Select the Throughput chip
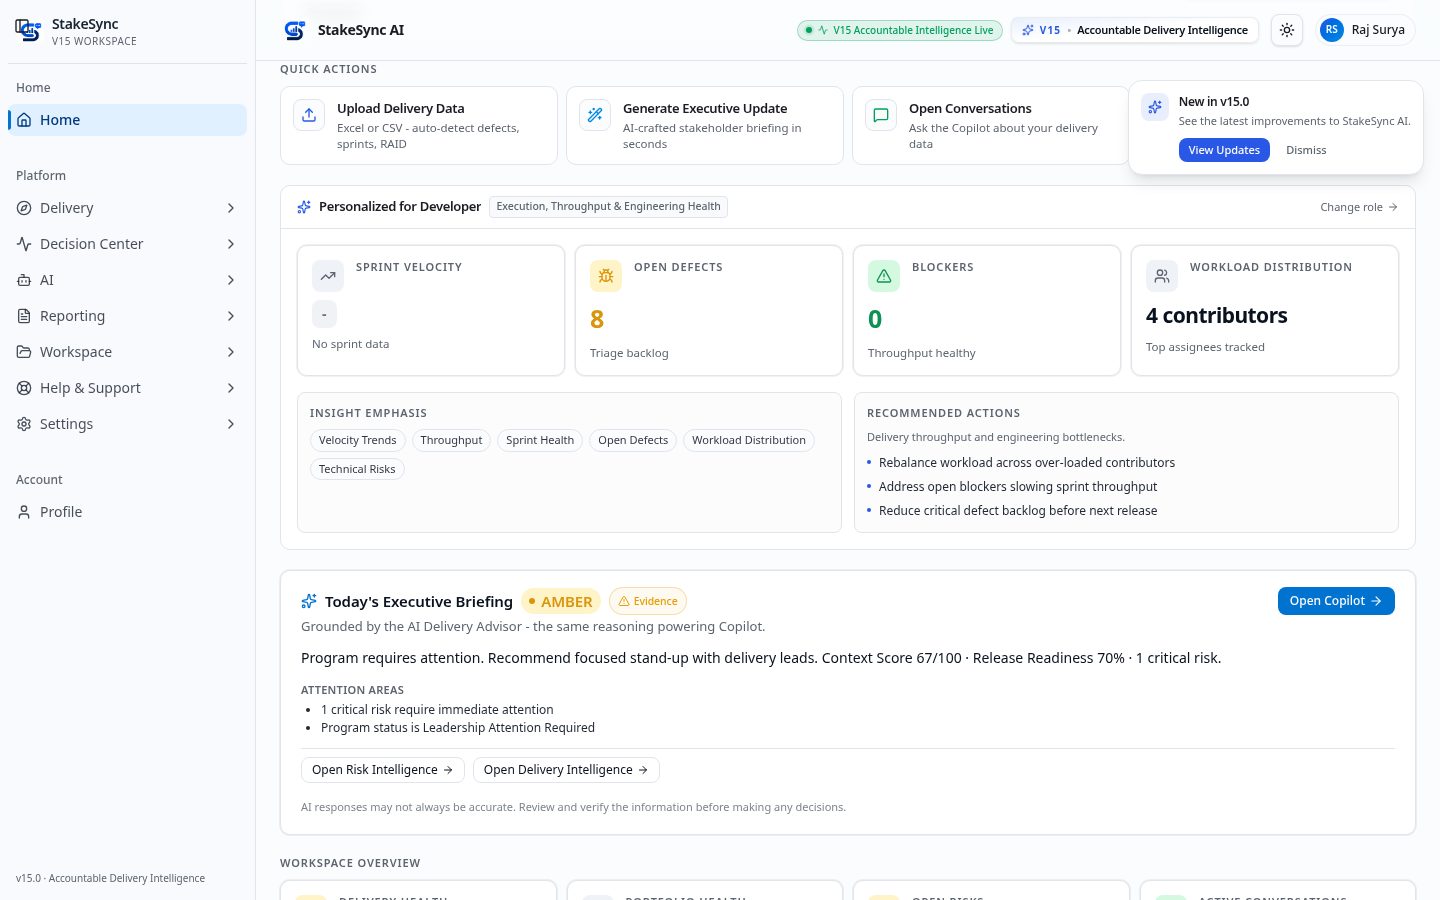 (451, 440)
